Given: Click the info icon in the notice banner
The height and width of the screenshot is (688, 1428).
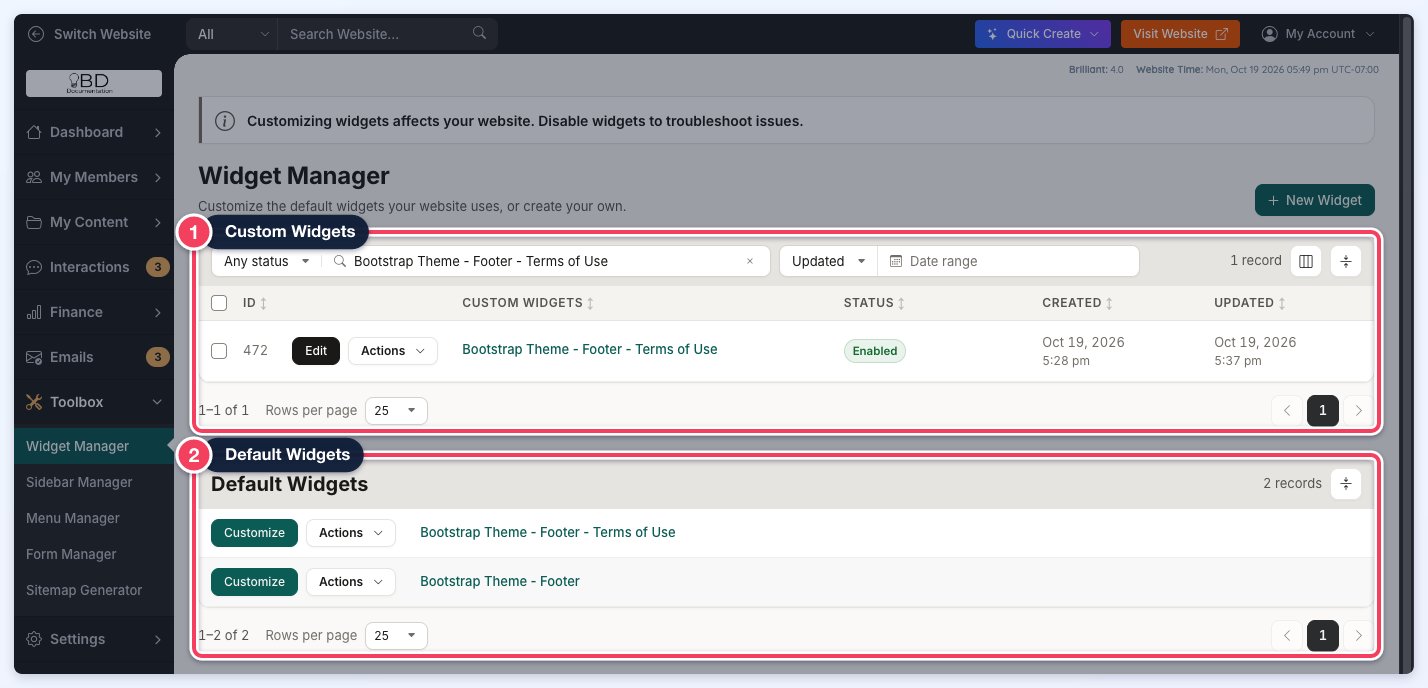Looking at the screenshot, I should 226,121.
